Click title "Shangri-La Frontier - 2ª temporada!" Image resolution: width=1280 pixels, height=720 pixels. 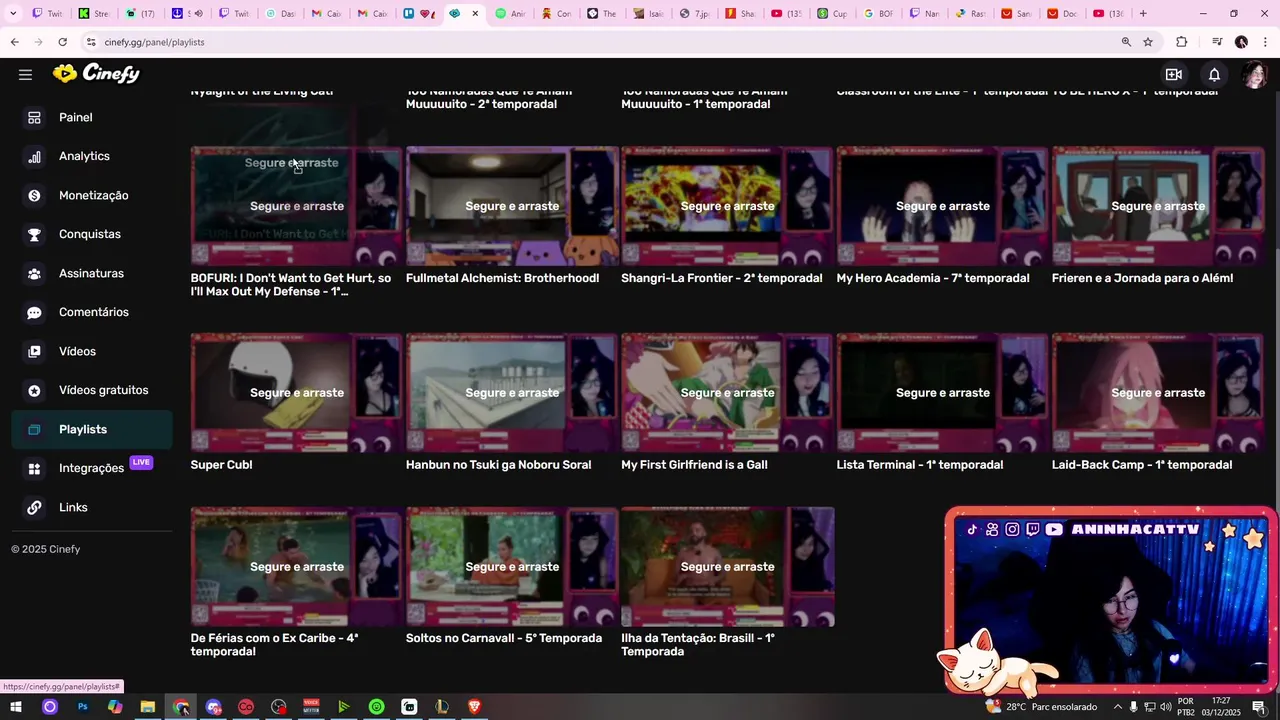pos(722,278)
